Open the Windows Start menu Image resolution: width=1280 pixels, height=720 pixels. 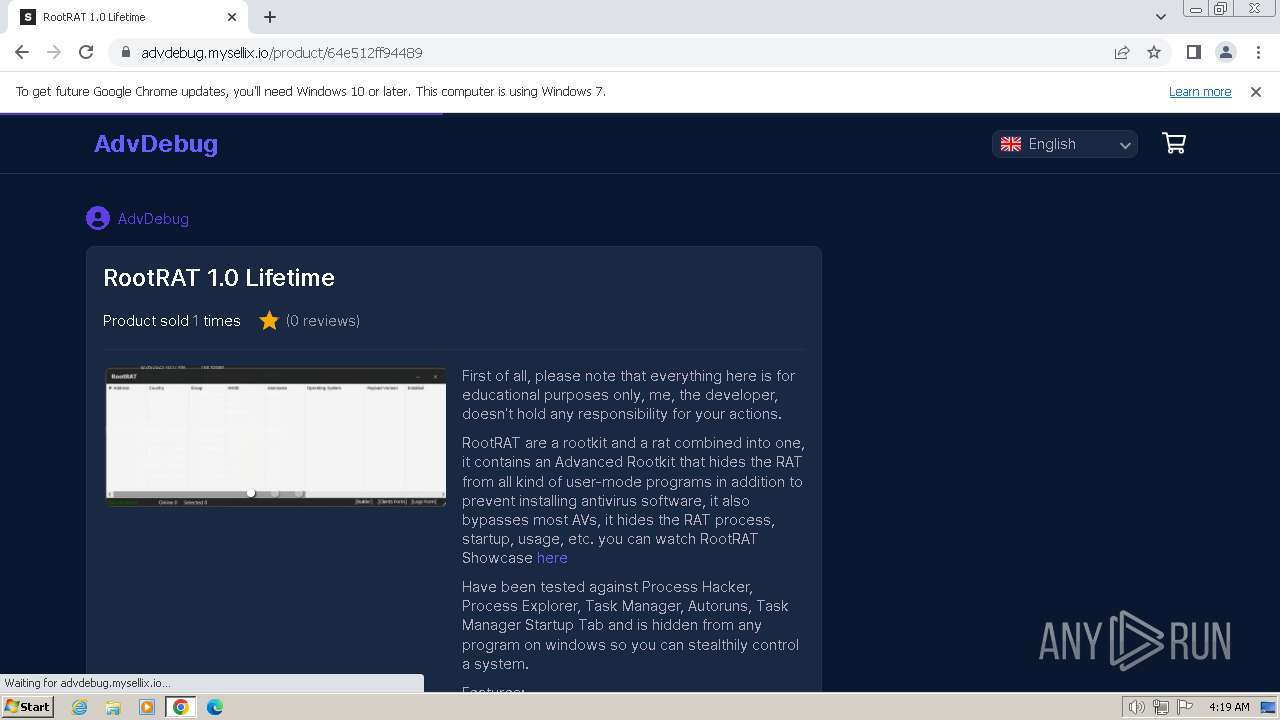28,707
